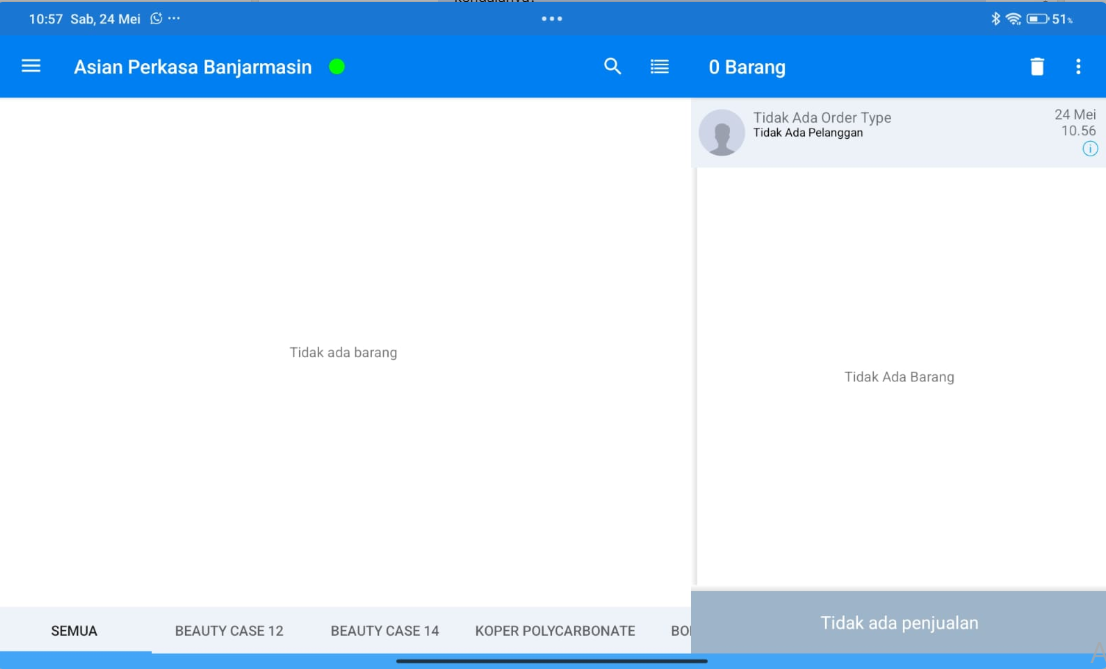Tap the blue info icon under order time
Image resolution: width=1106 pixels, height=669 pixels.
[x=1090, y=149]
